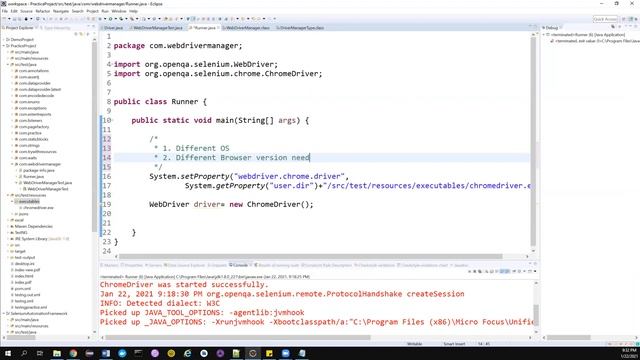Select the TestNG library node
The width and height of the screenshot is (640, 360).
click(20, 232)
